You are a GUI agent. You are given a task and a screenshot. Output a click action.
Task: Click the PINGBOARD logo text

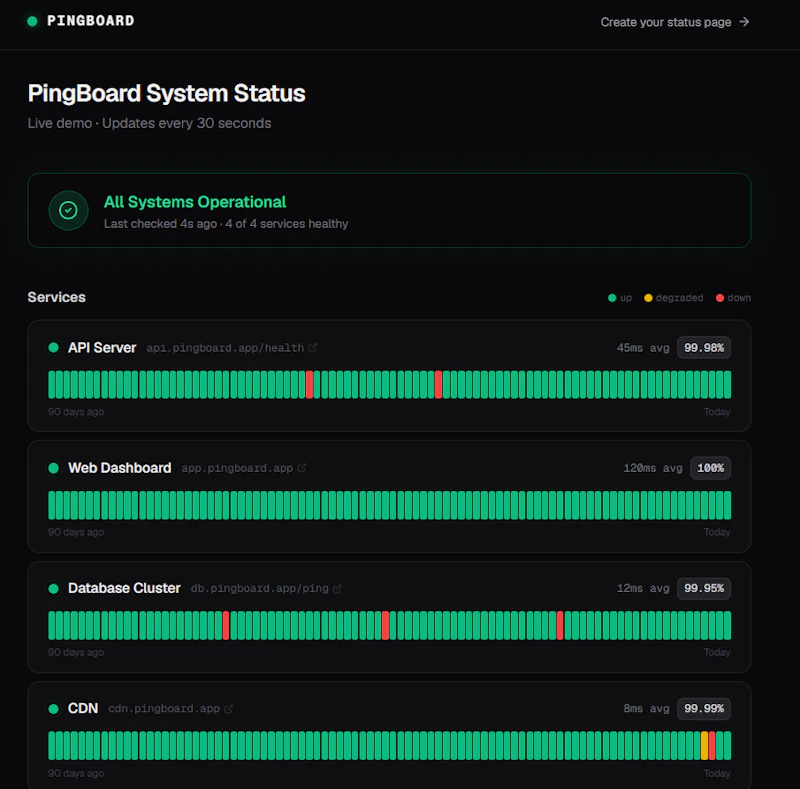[x=90, y=21]
